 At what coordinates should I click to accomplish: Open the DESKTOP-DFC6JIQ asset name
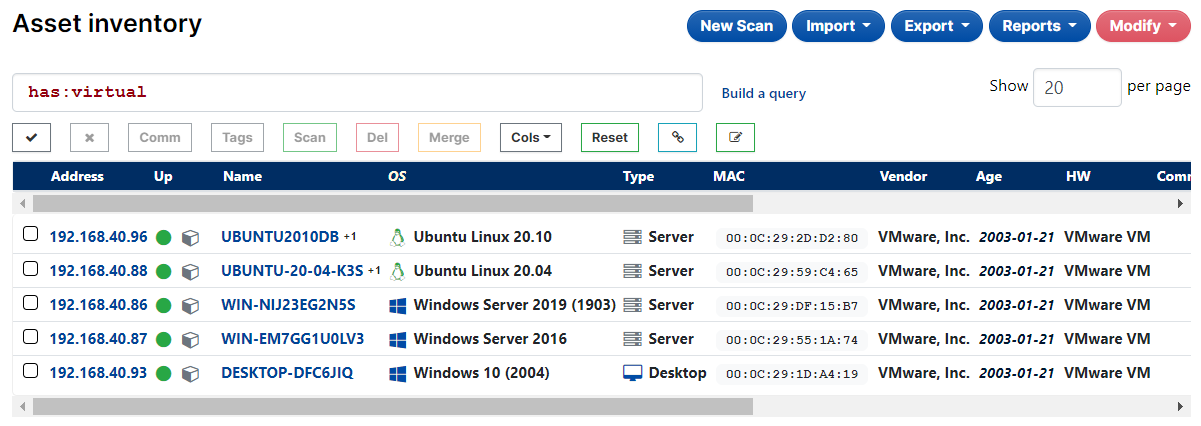(287, 373)
